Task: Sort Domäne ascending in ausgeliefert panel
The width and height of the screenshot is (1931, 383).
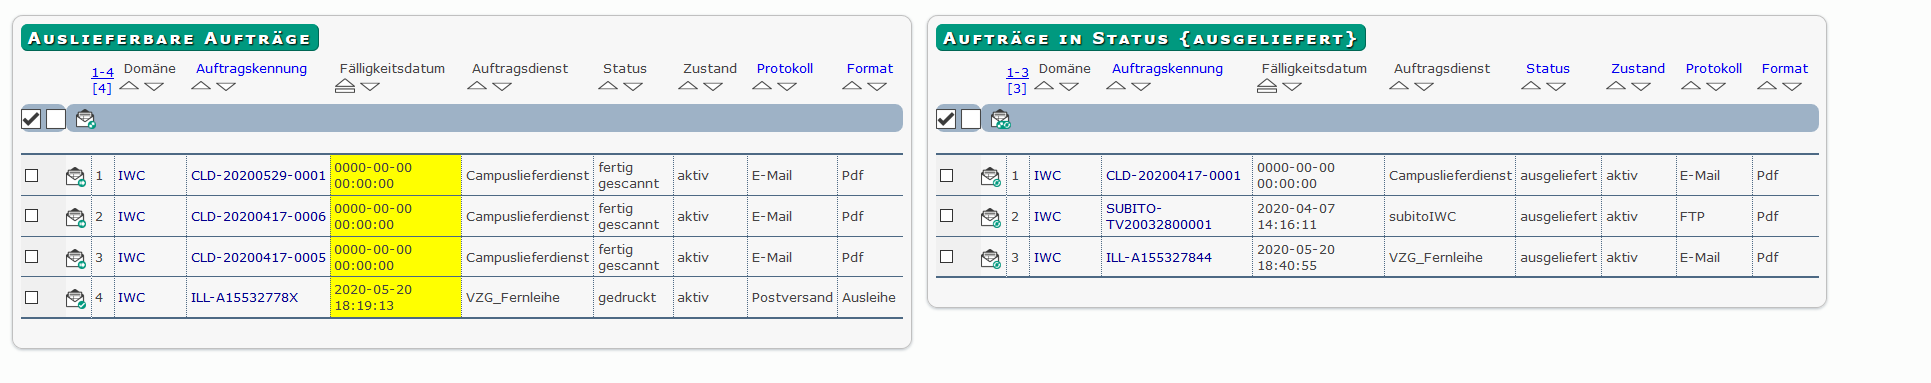Action: (x=1044, y=86)
